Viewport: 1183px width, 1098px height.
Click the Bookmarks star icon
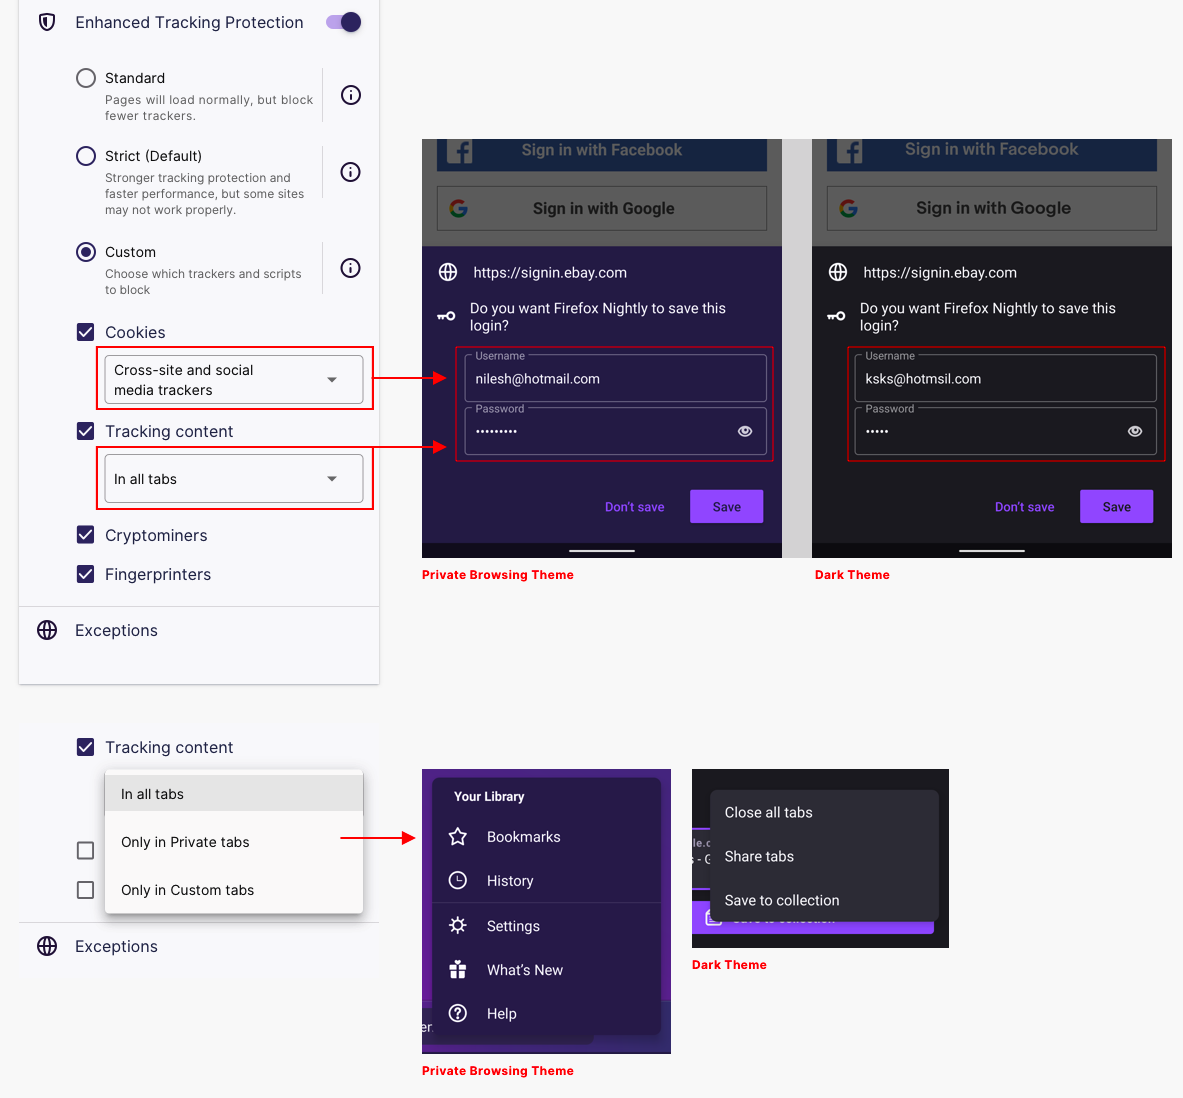click(458, 836)
